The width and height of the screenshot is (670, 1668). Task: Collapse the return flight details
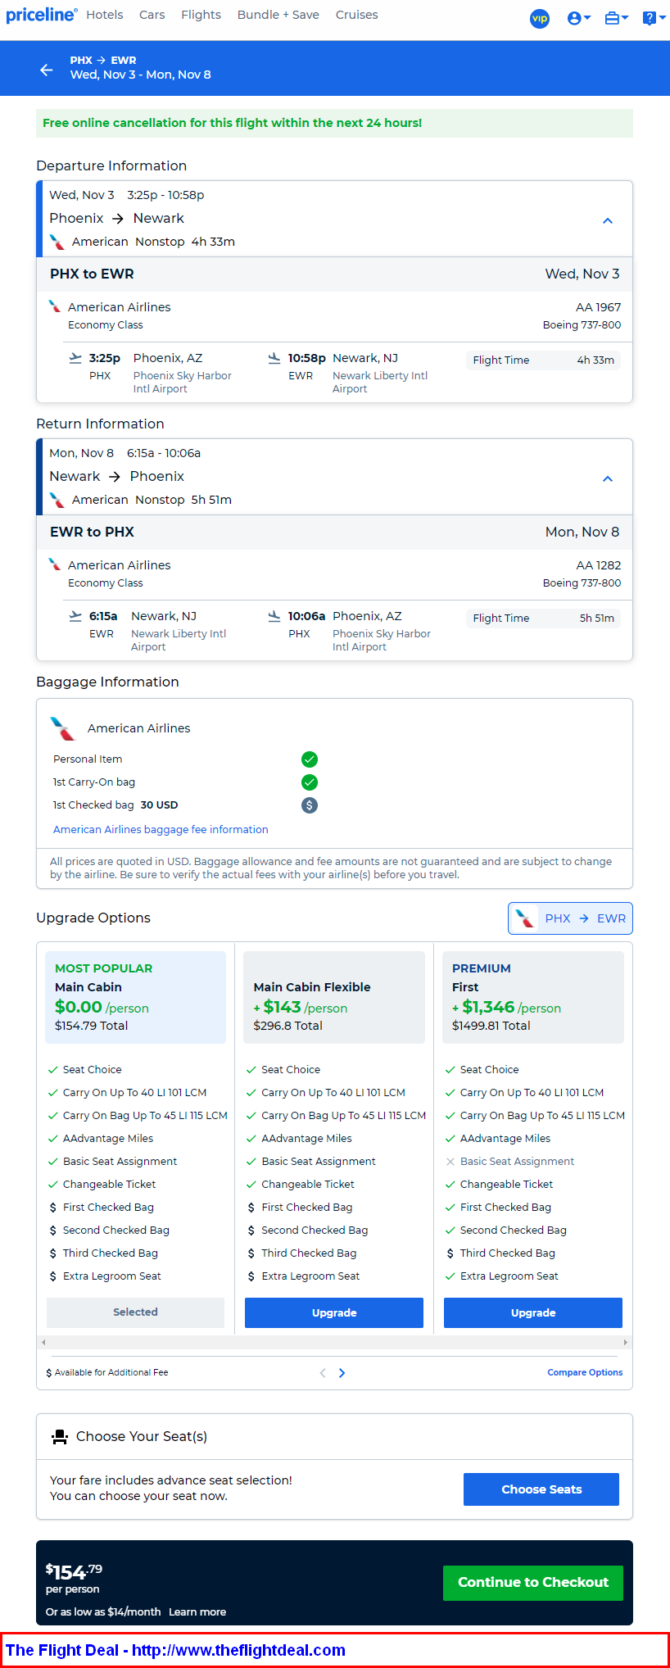(x=608, y=478)
